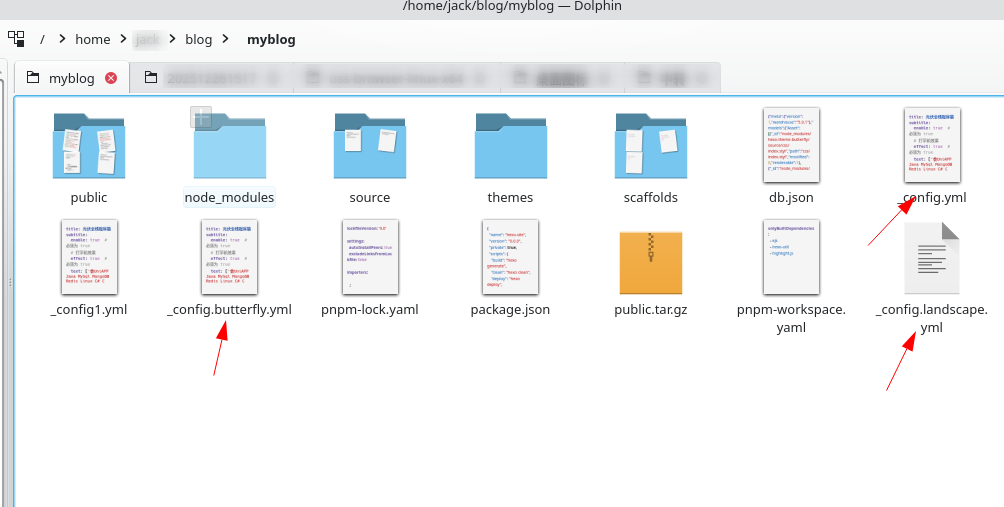Click the places tree icon in breadcrumb bar

[x=16, y=39]
